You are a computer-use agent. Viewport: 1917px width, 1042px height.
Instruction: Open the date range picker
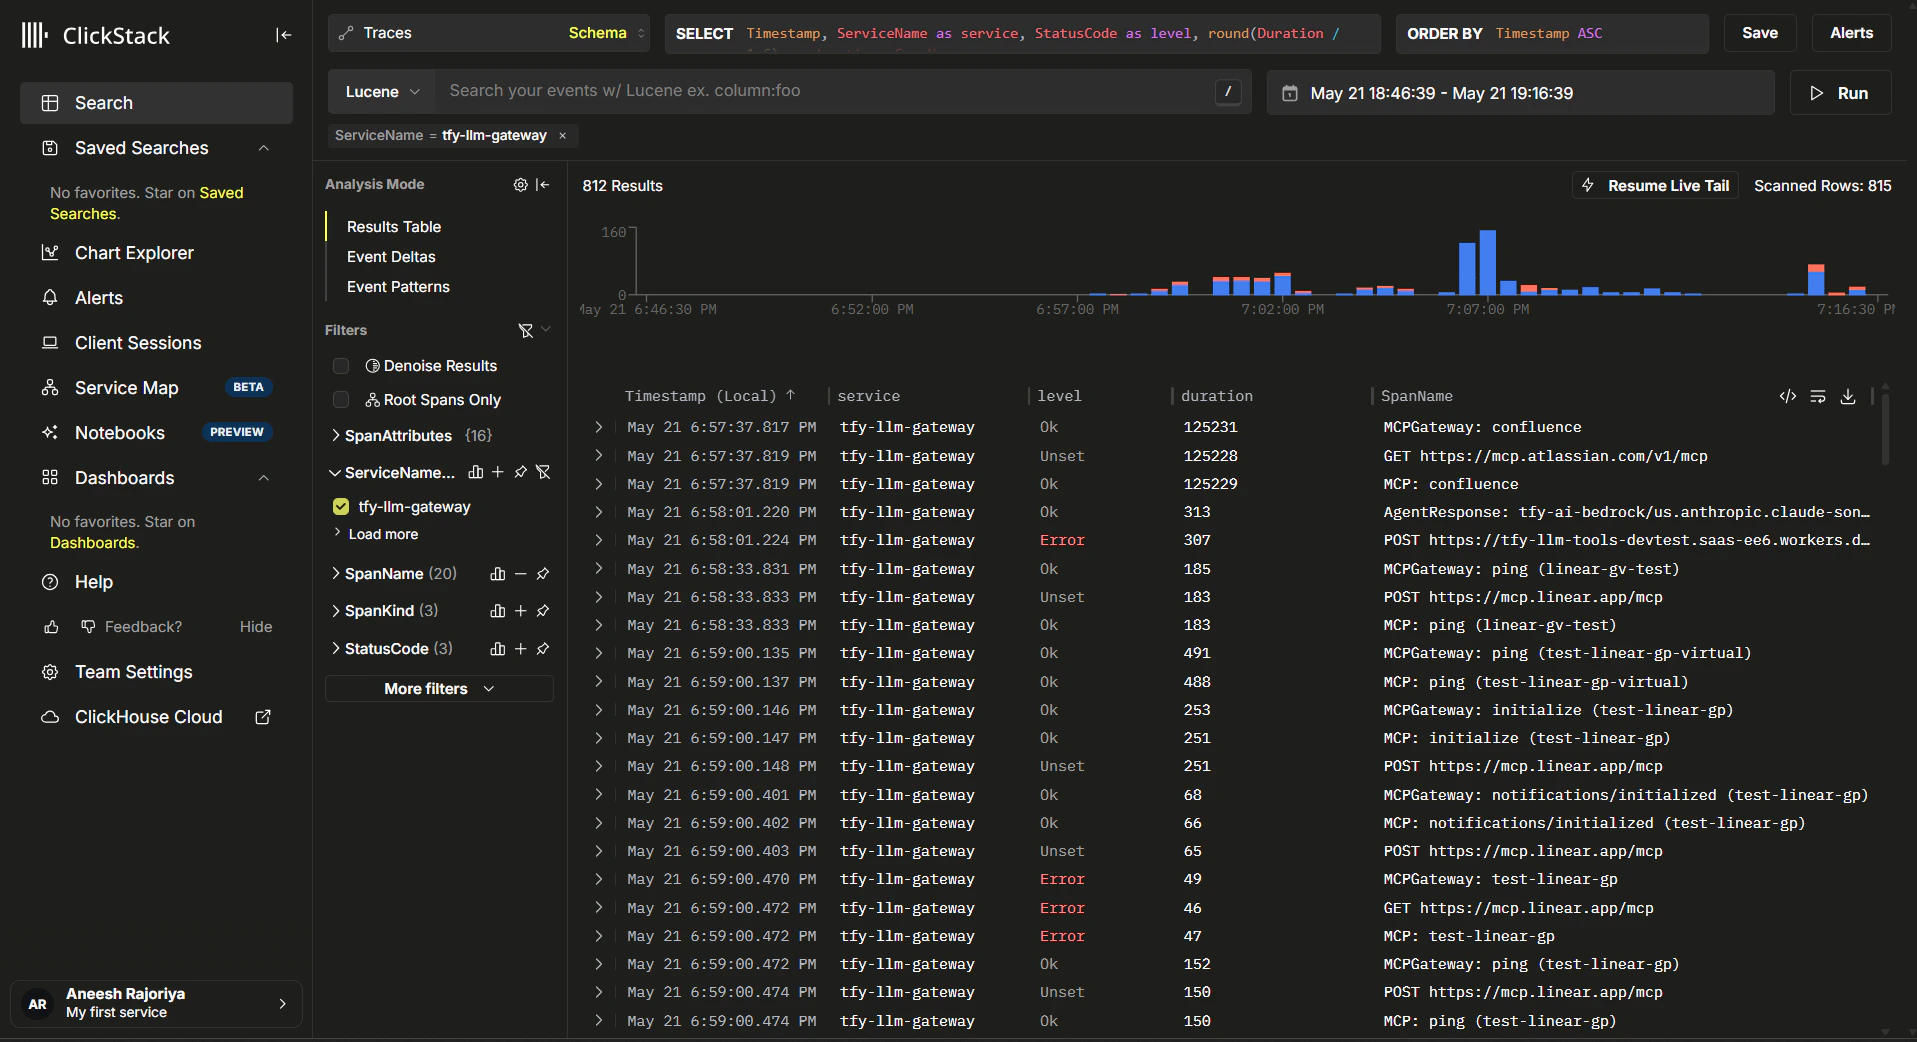[1520, 93]
